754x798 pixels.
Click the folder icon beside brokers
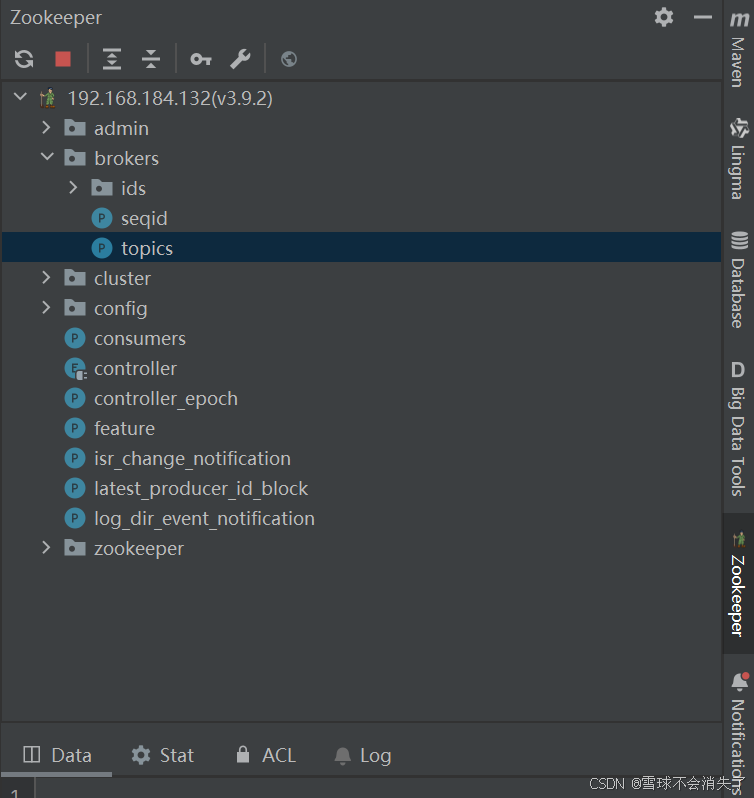click(x=75, y=158)
